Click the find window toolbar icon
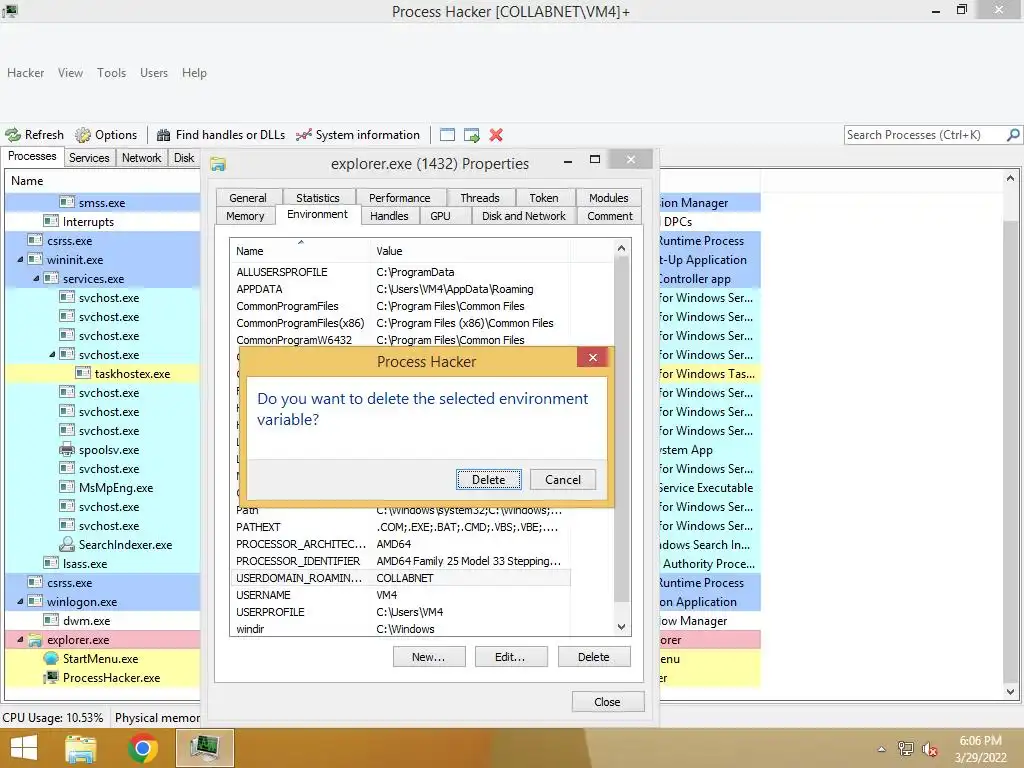This screenshot has width=1024, height=768. tap(447, 135)
